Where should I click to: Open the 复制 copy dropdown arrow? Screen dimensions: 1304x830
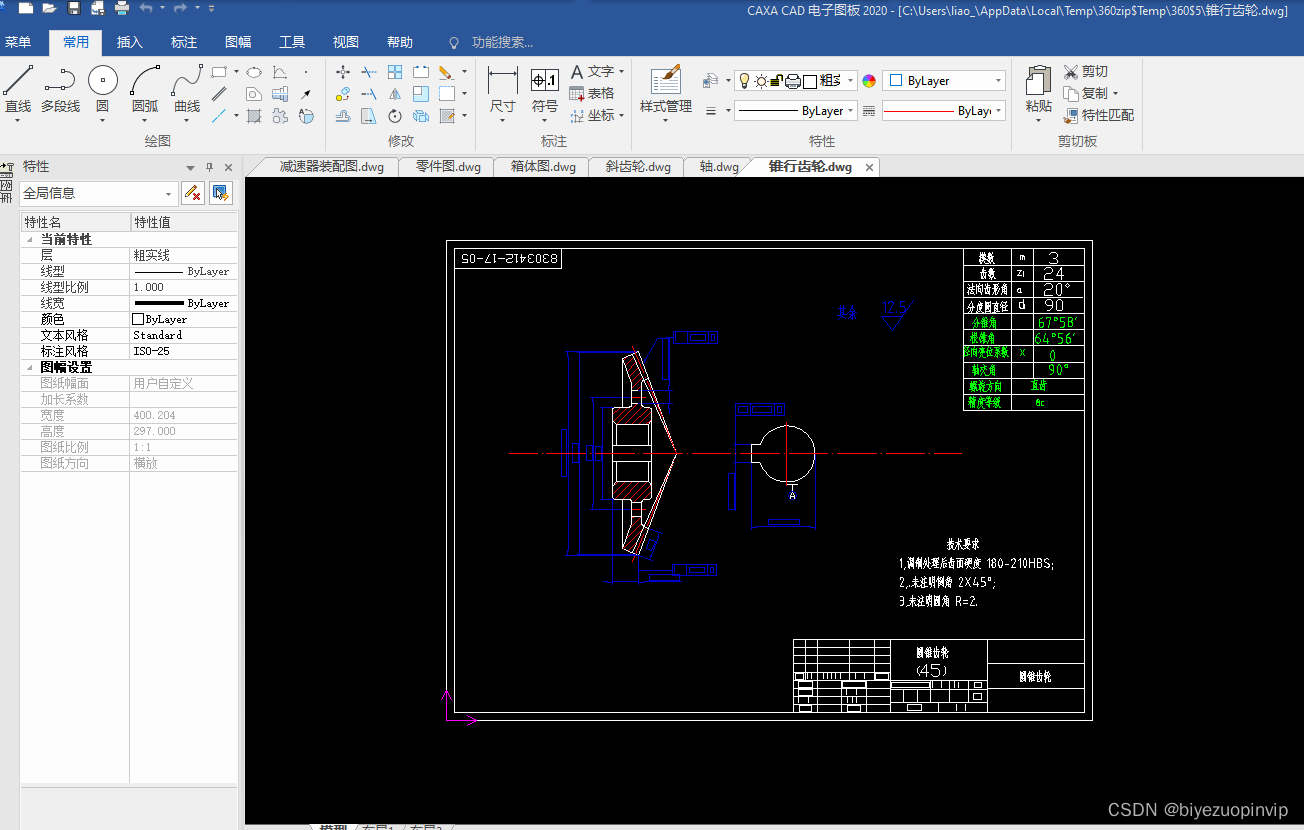[x=1115, y=94]
